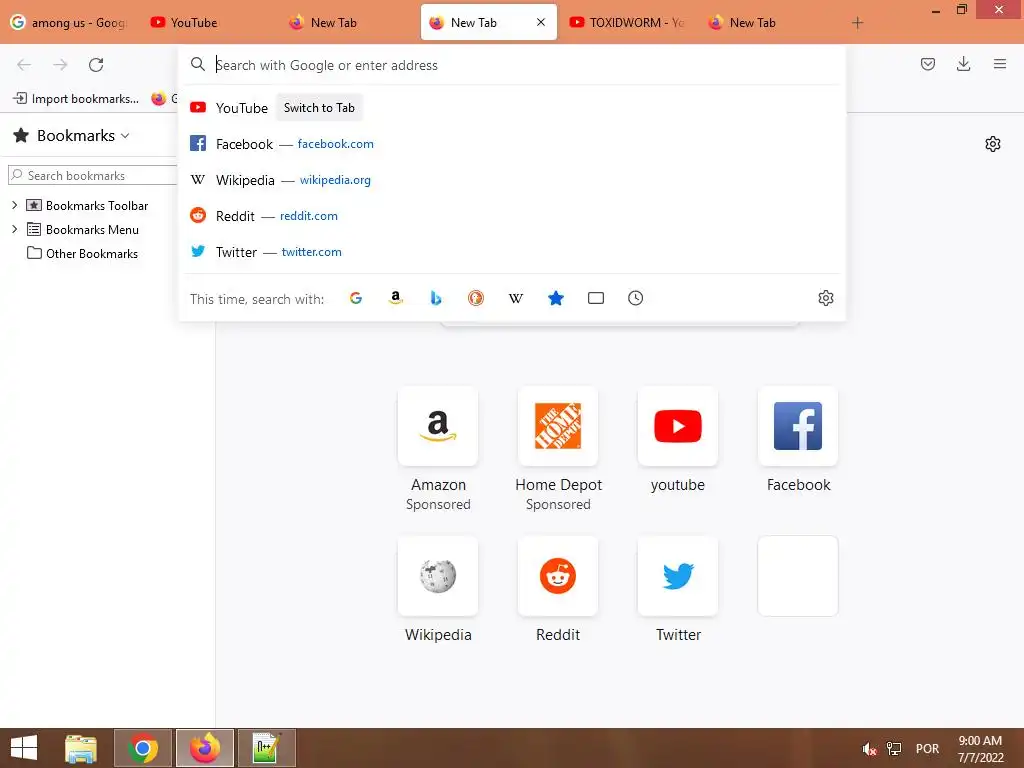The width and height of the screenshot is (1024, 768).
Task: Click the forward arrow button
Action: tap(60, 65)
